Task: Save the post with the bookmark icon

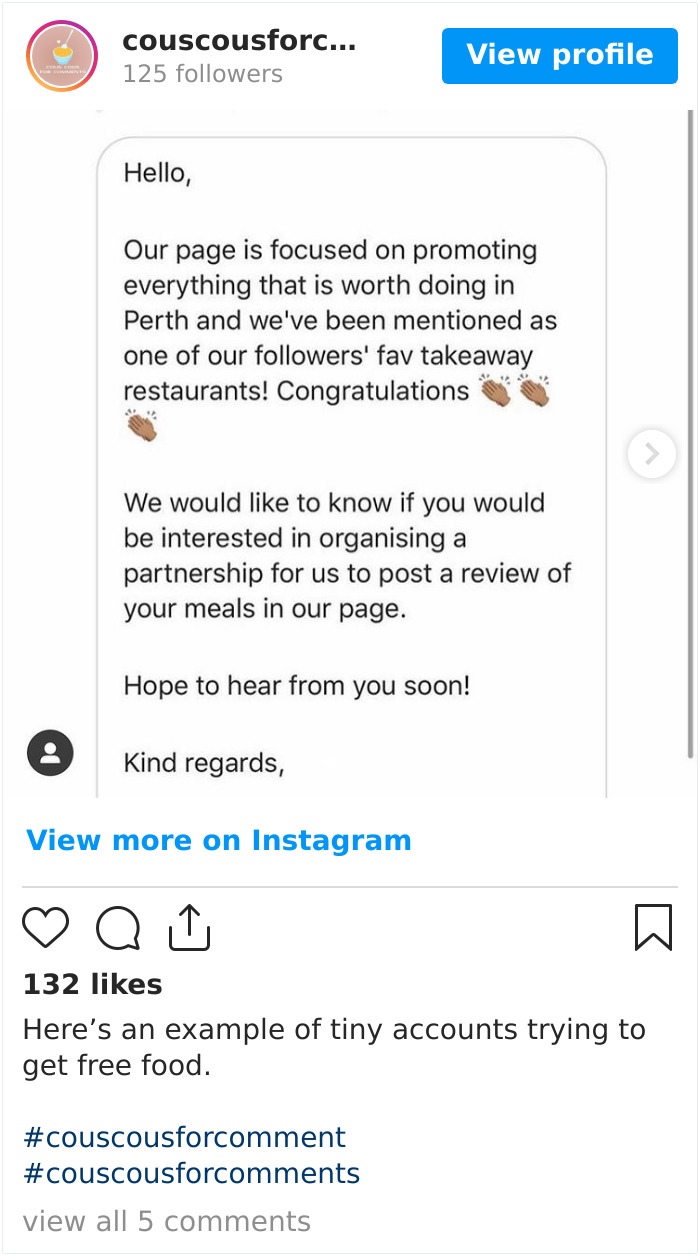Action: tap(653, 928)
